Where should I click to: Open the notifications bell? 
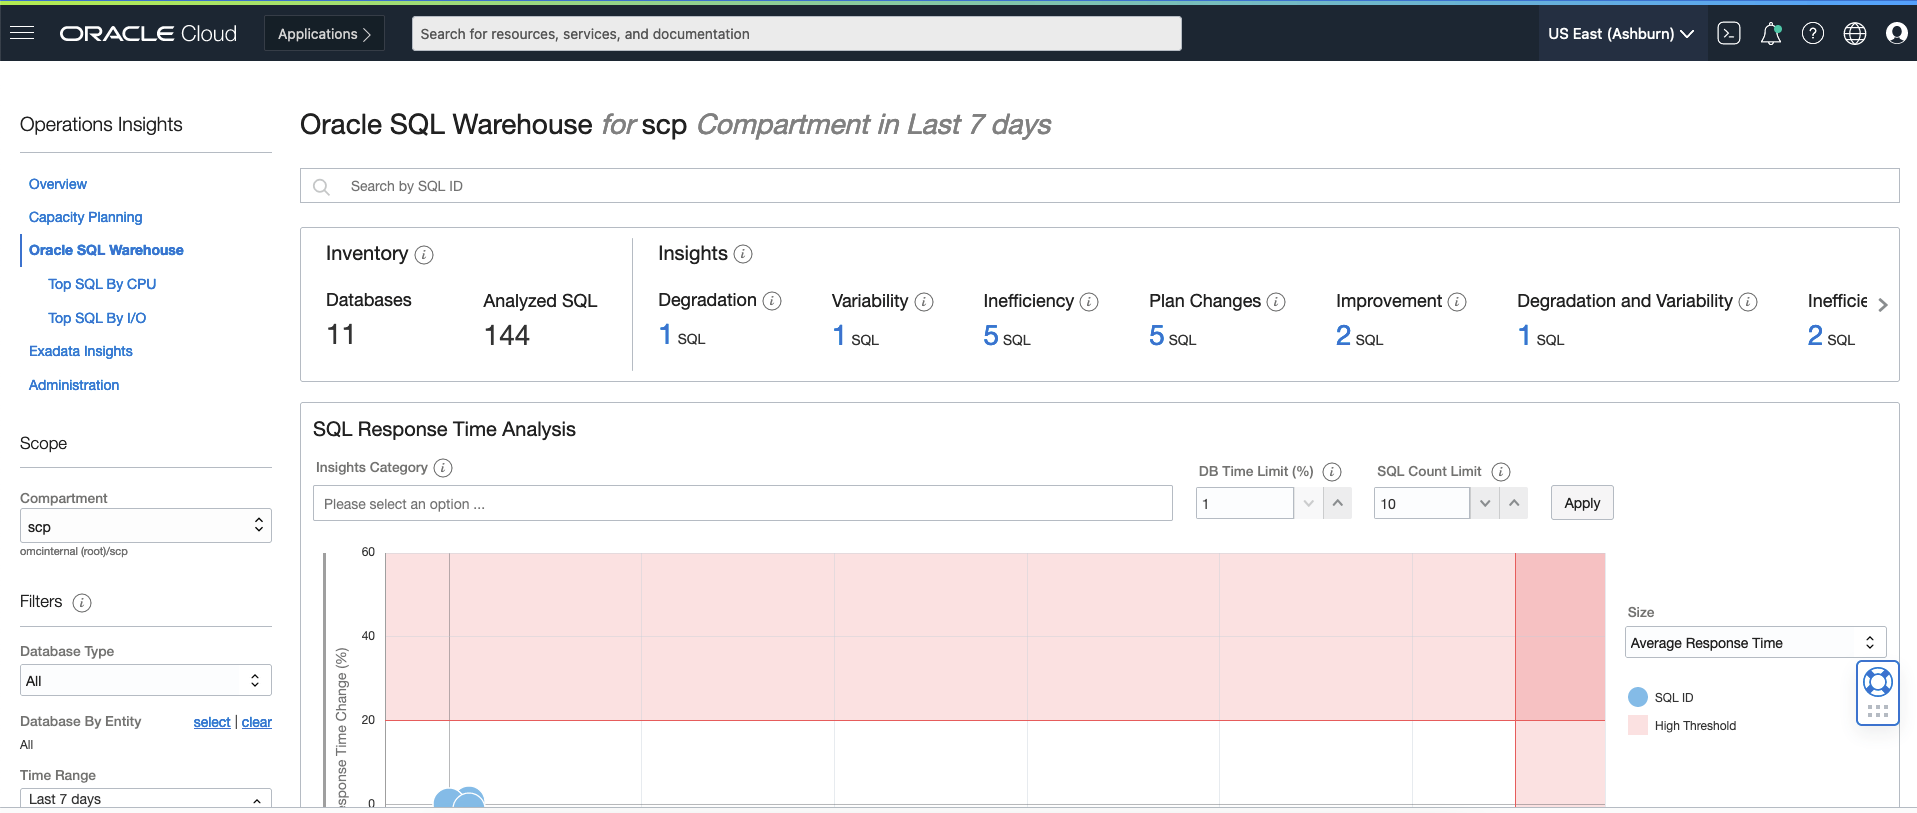pyautogui.click(x=1770, y=33)
